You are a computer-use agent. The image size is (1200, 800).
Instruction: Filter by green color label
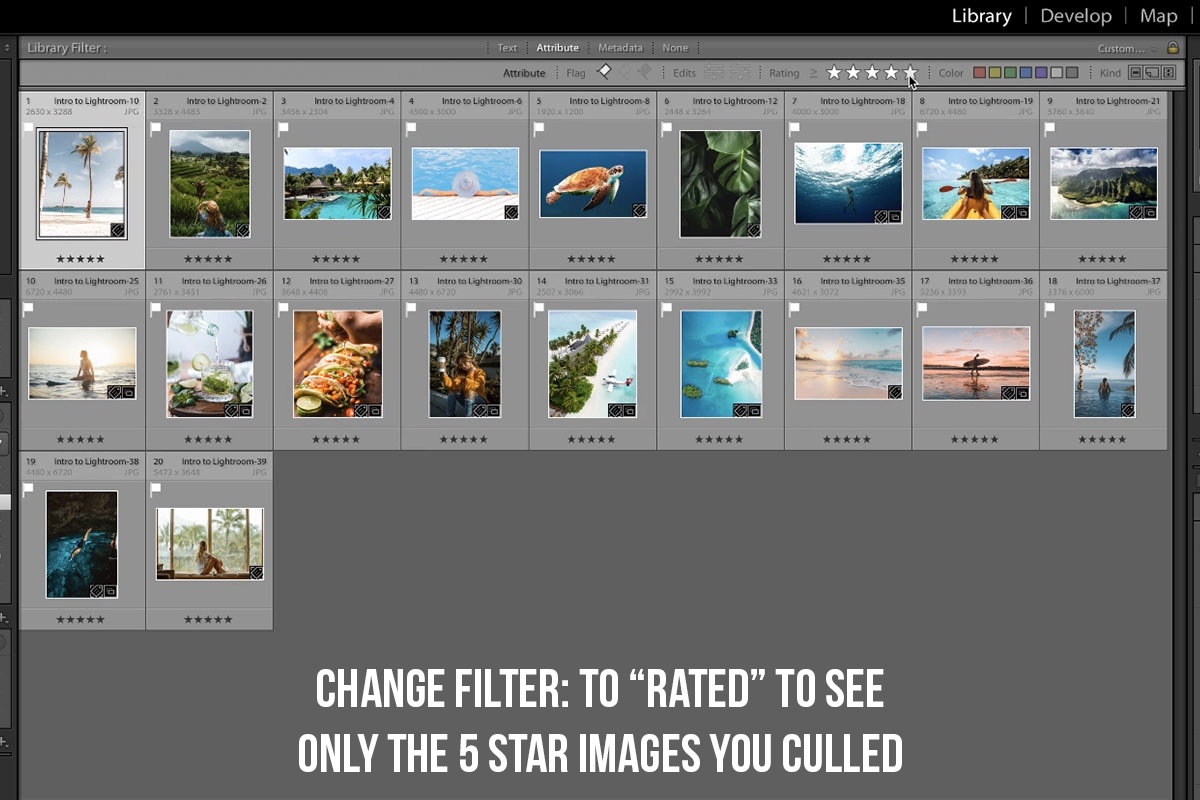pos(1010,73)
